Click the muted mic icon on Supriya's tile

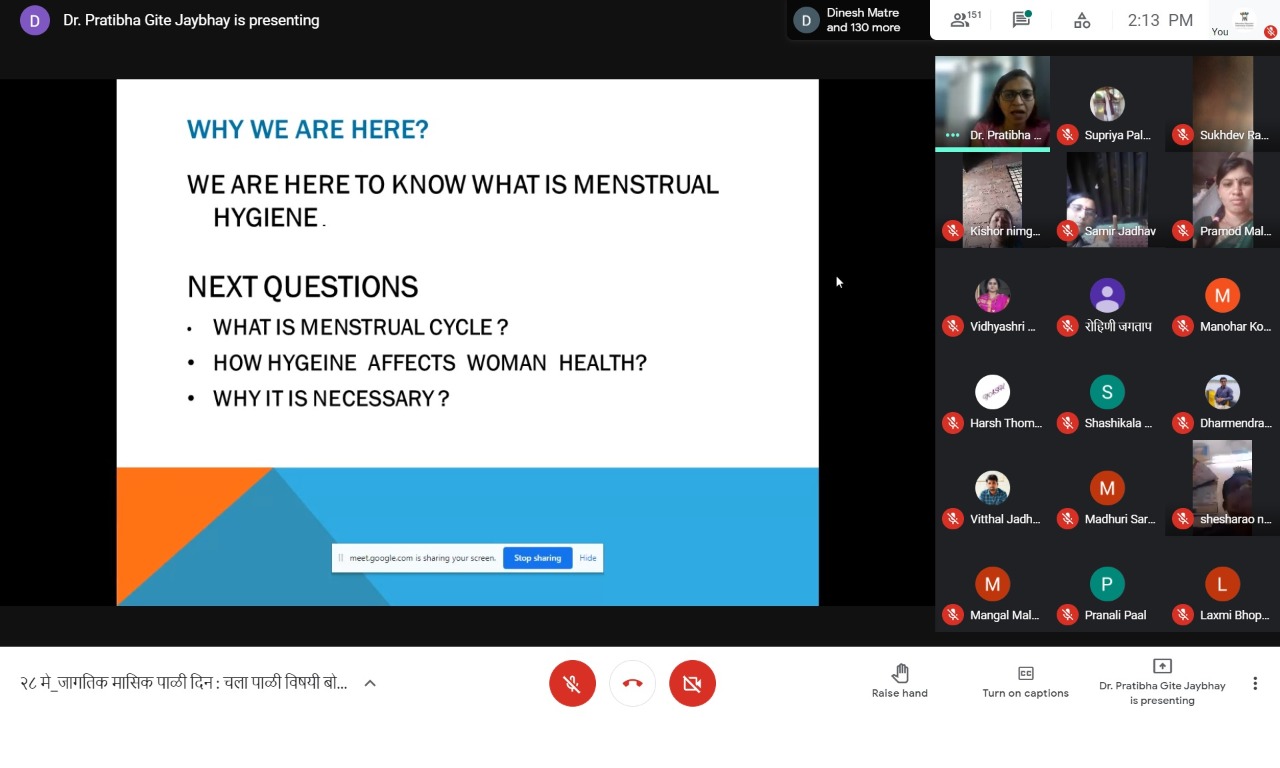pyautogui.click(x=1068, y=135)
